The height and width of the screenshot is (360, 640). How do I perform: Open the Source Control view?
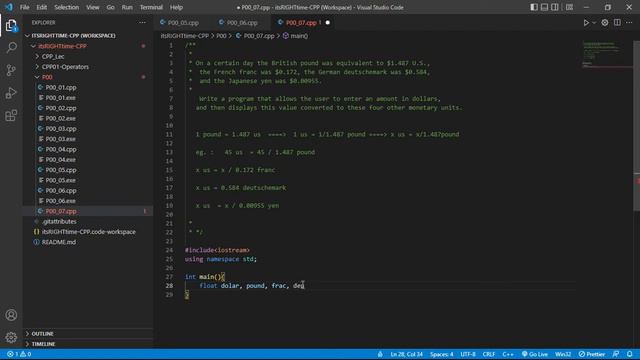click(x=11, y=70)
